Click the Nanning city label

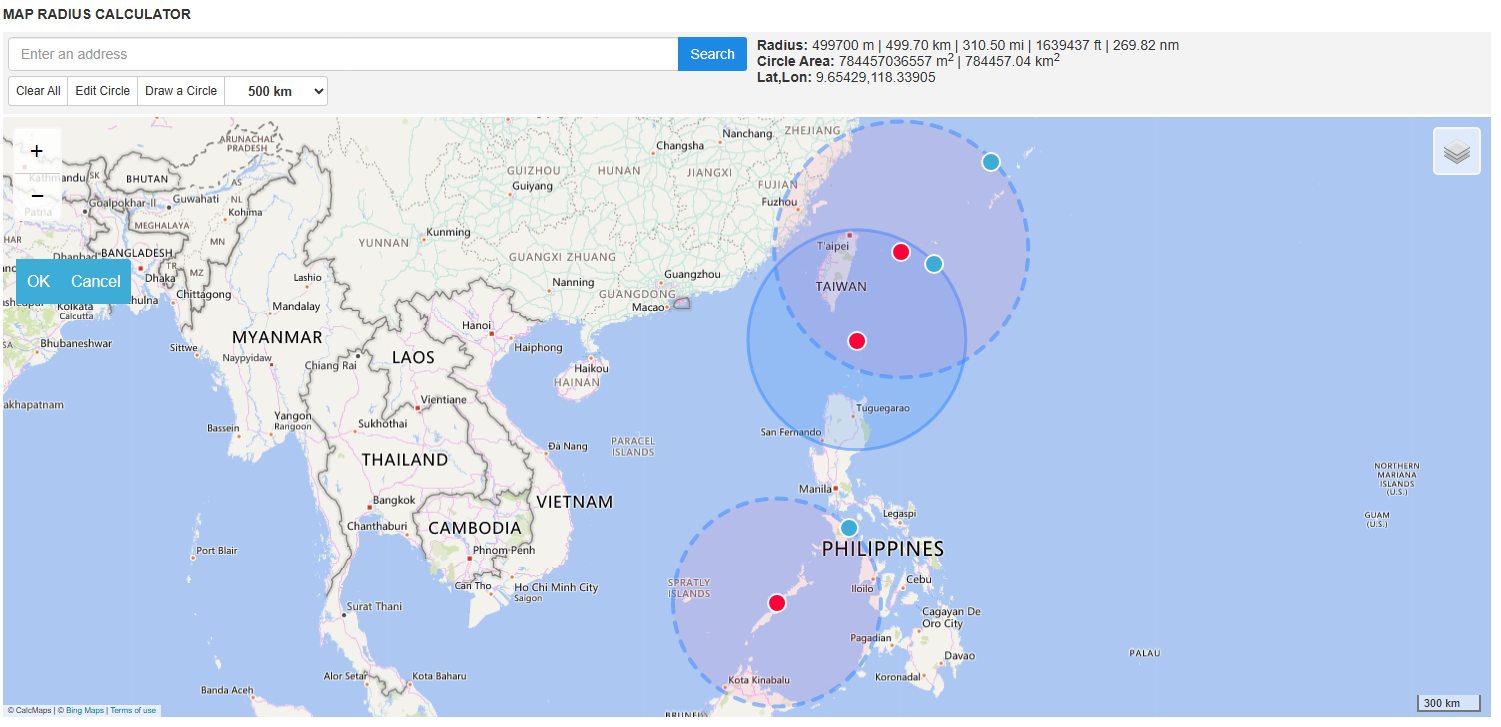573,283
